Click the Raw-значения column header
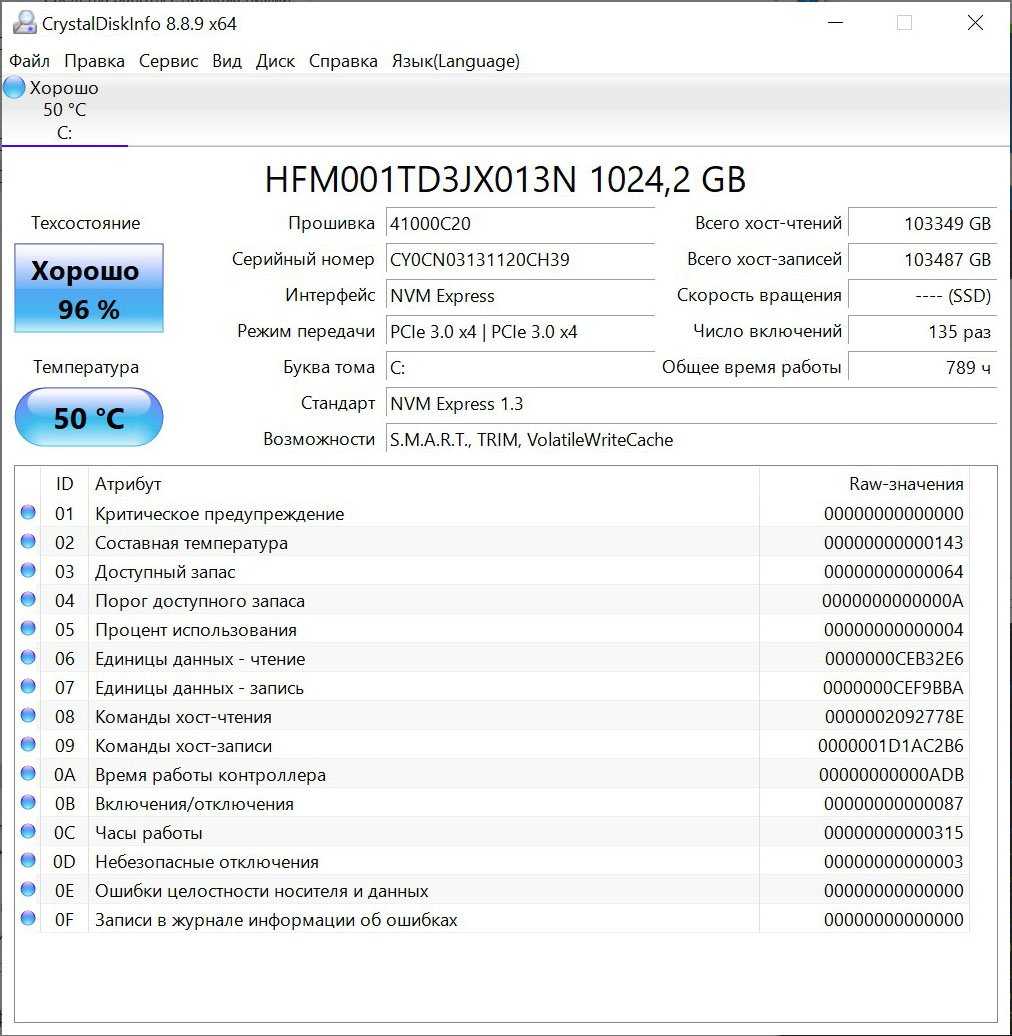The image size is (1012, 1036). point(905,484)
